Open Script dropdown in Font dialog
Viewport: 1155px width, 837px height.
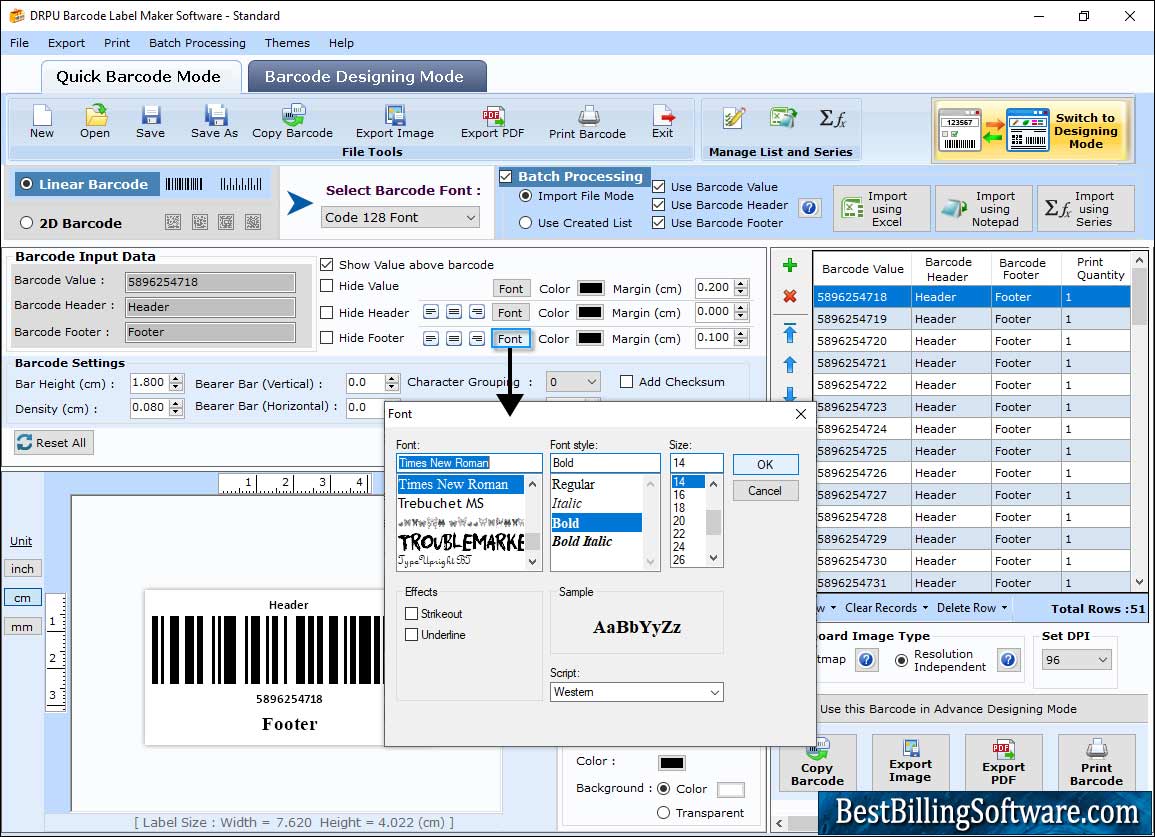pos(636,692)
